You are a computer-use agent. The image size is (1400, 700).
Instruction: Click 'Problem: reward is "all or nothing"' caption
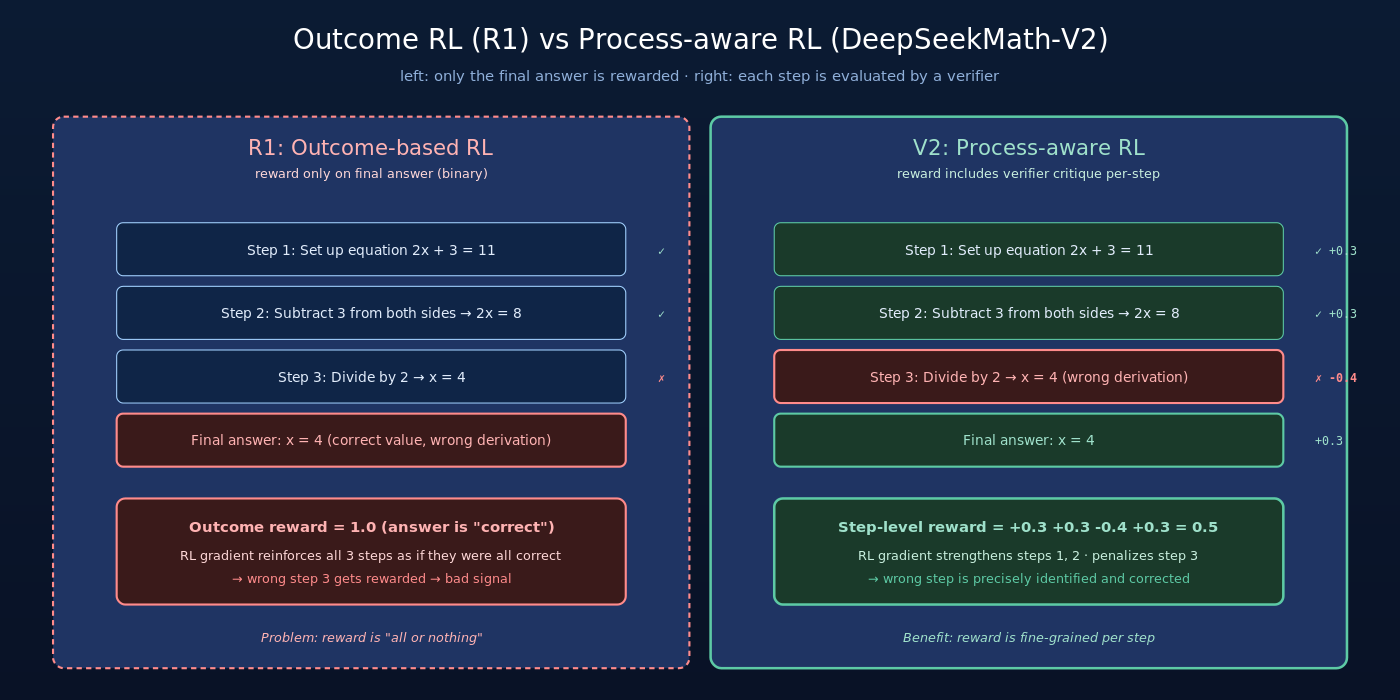[x=371, y=638]
